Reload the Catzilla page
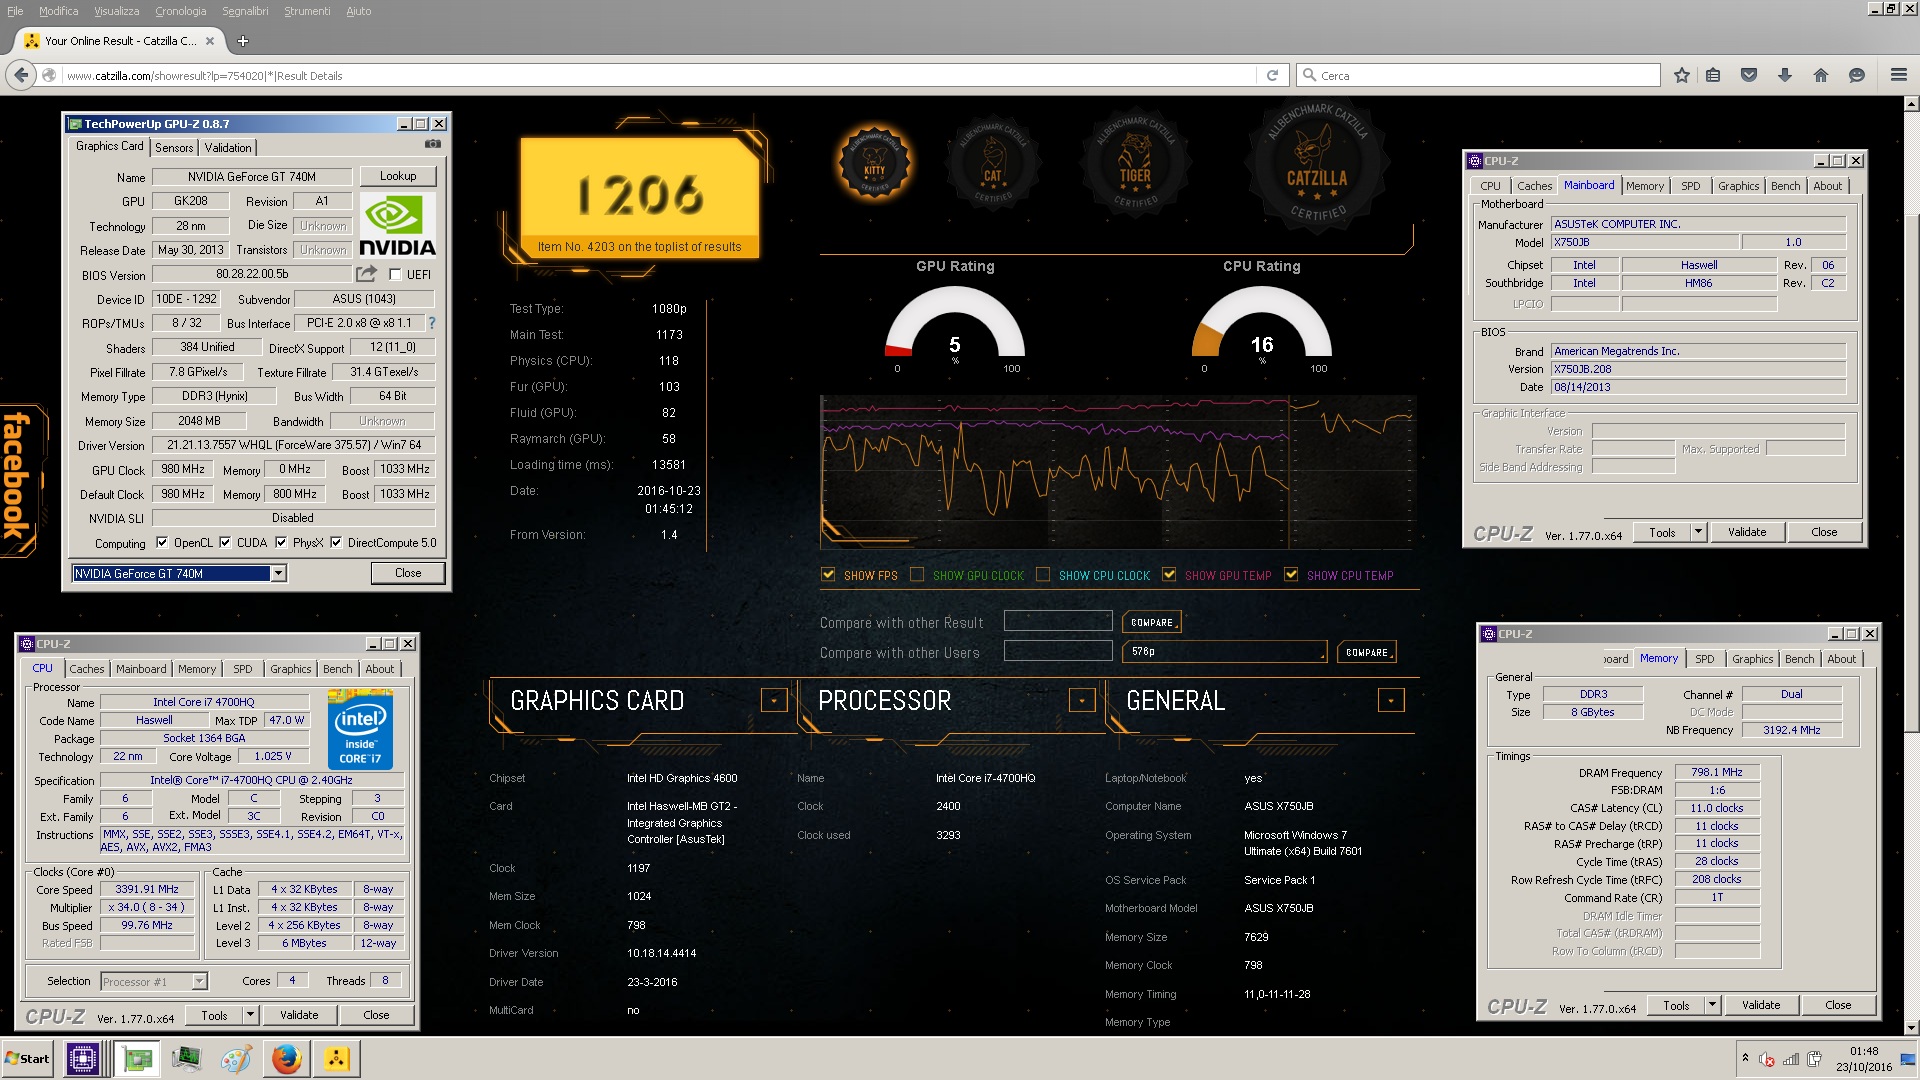The height and width of the screenshot is (1080, 1920). click(x=1272, y=75)
